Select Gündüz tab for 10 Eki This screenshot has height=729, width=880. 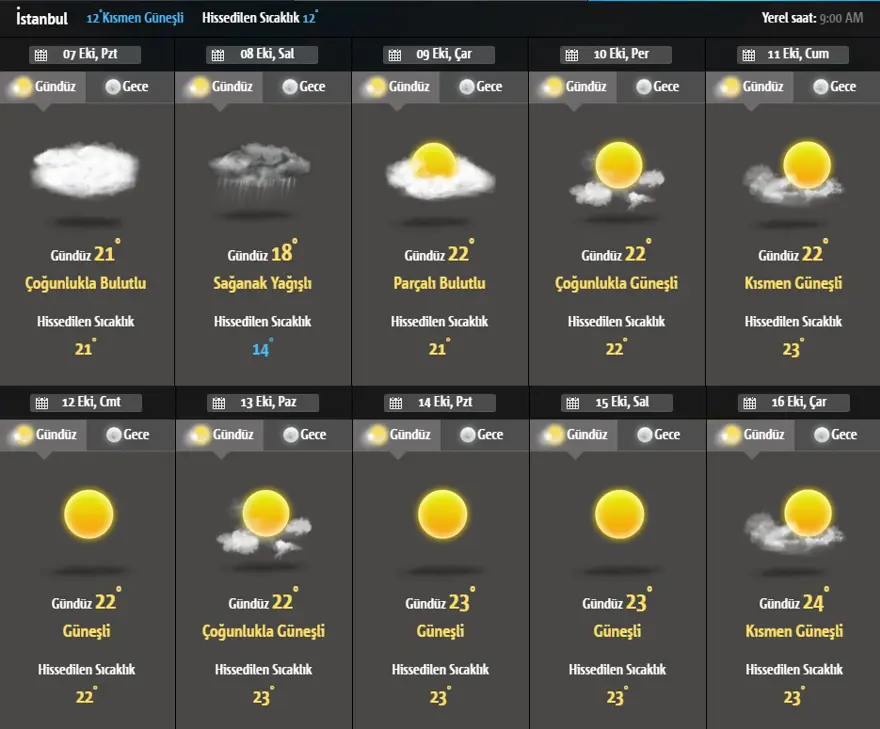click(x=574, y=87)
